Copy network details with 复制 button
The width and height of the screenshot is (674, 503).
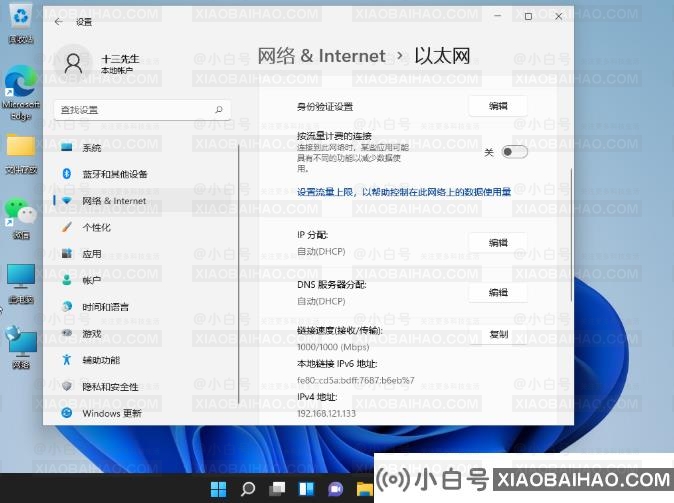coord(498,334)
